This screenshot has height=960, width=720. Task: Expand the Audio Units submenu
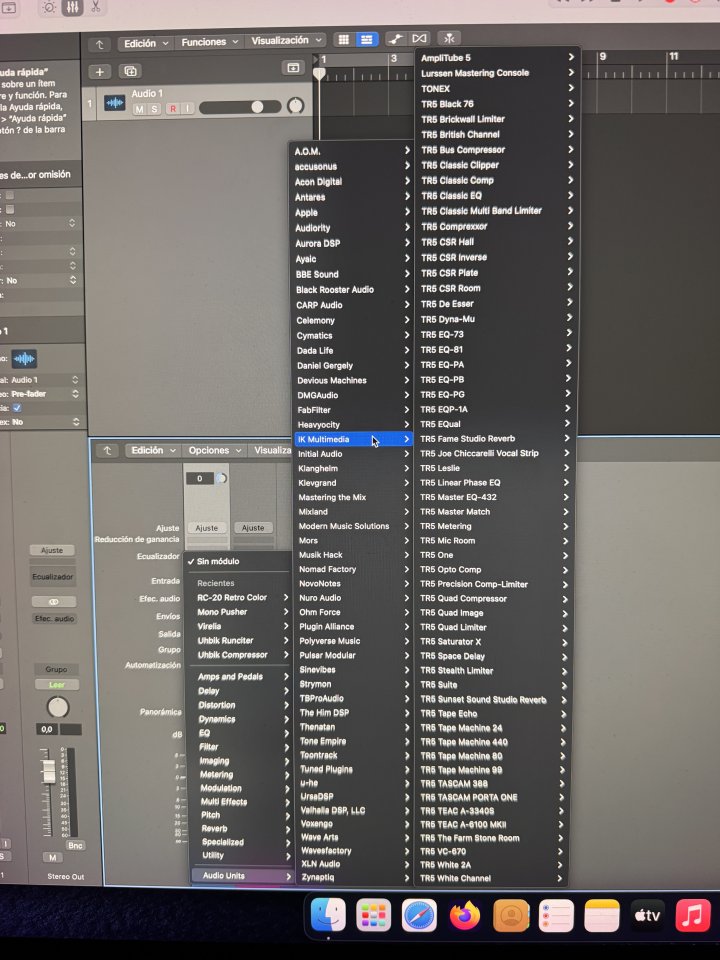(x=242, y=876)
